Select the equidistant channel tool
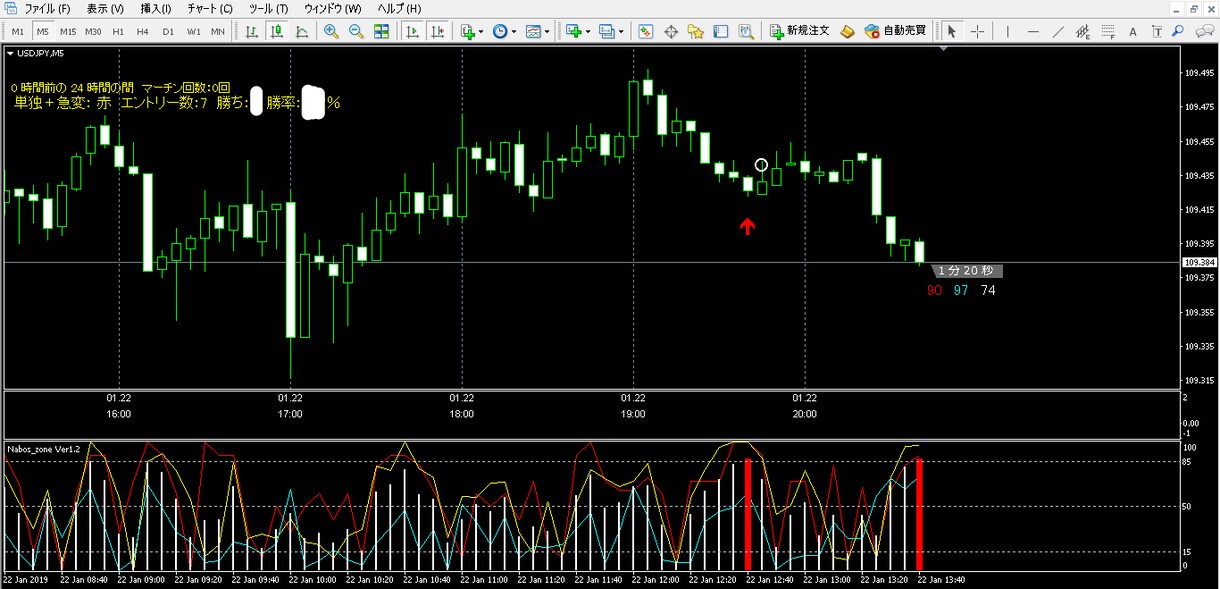This screenshot has width=1220, height=589. (x=1083, y=31)
